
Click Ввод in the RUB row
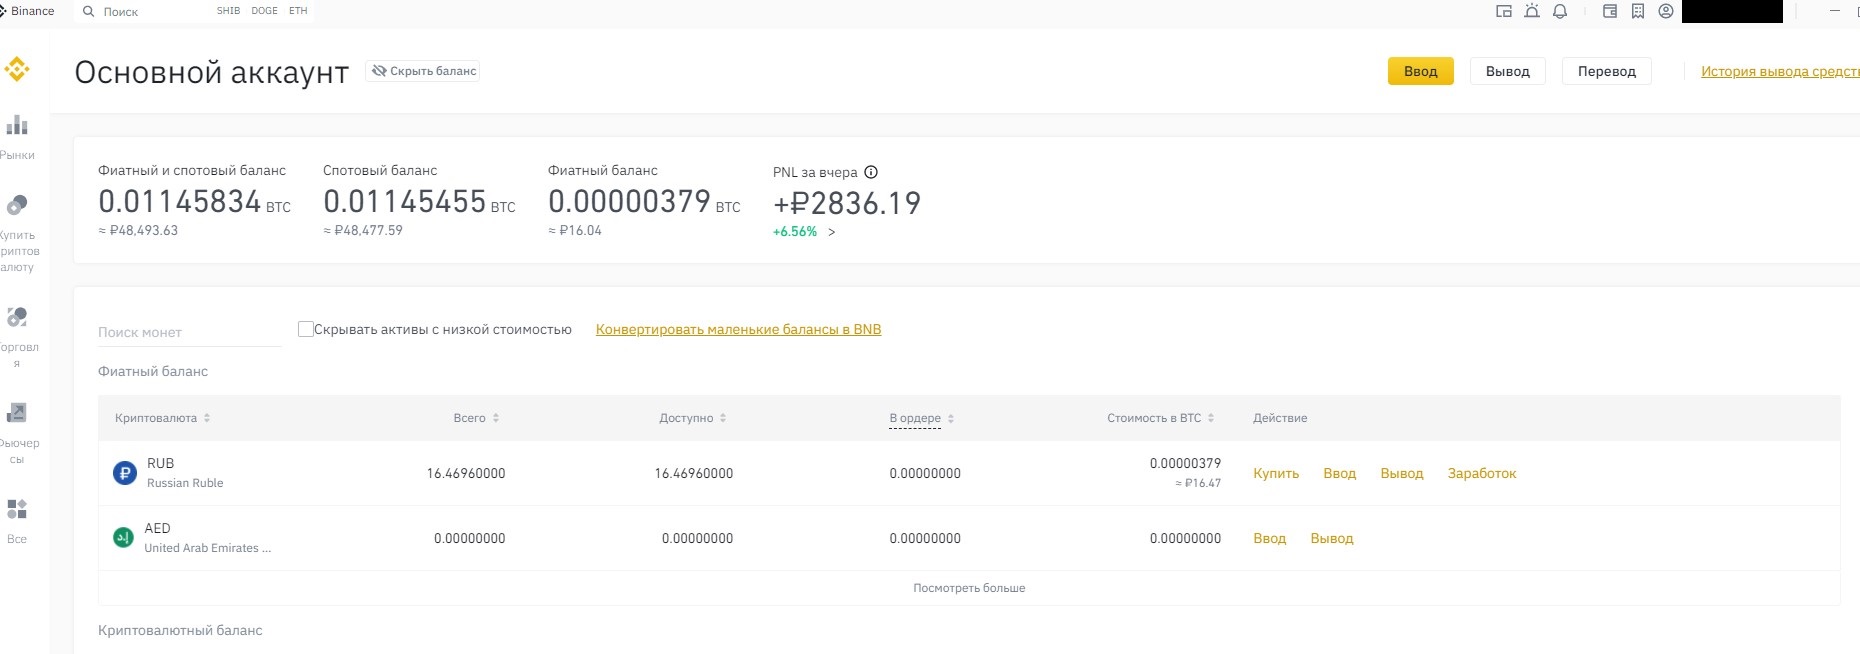coord(1339,473)
